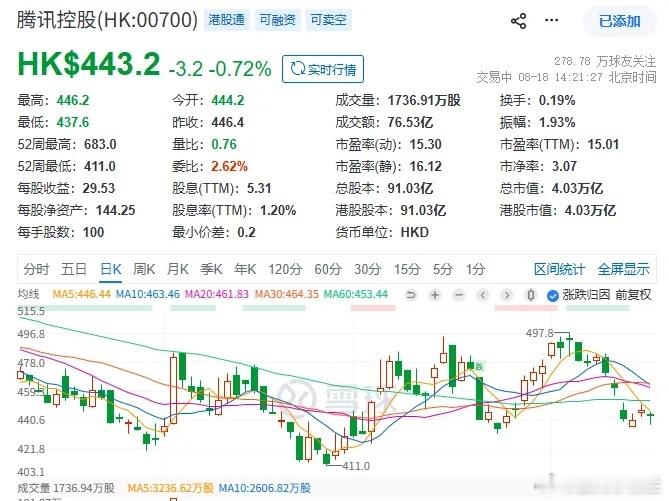Viewport: 669px width, 501px height.
Task: Open the 前复权 adjustment dropdown
Action: tap(633, 294)
